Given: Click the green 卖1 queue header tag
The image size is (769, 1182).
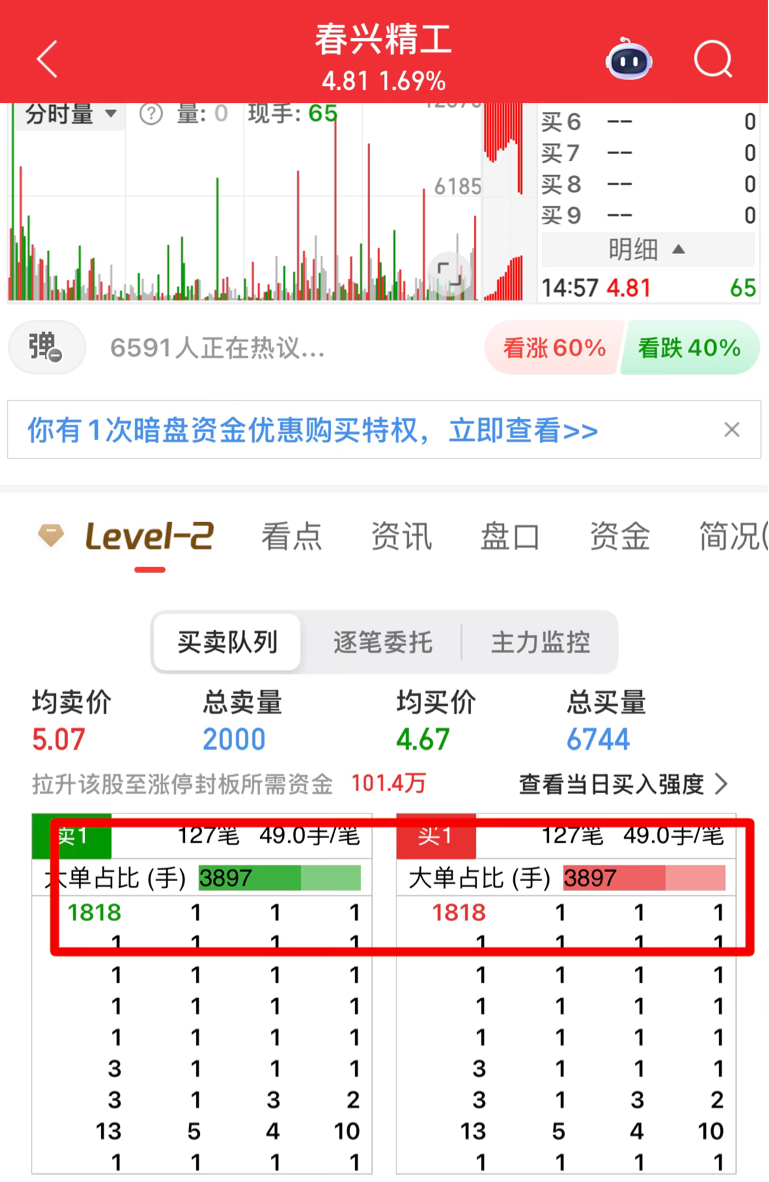Looking at the screenshot, I should [x=72, y=836].
